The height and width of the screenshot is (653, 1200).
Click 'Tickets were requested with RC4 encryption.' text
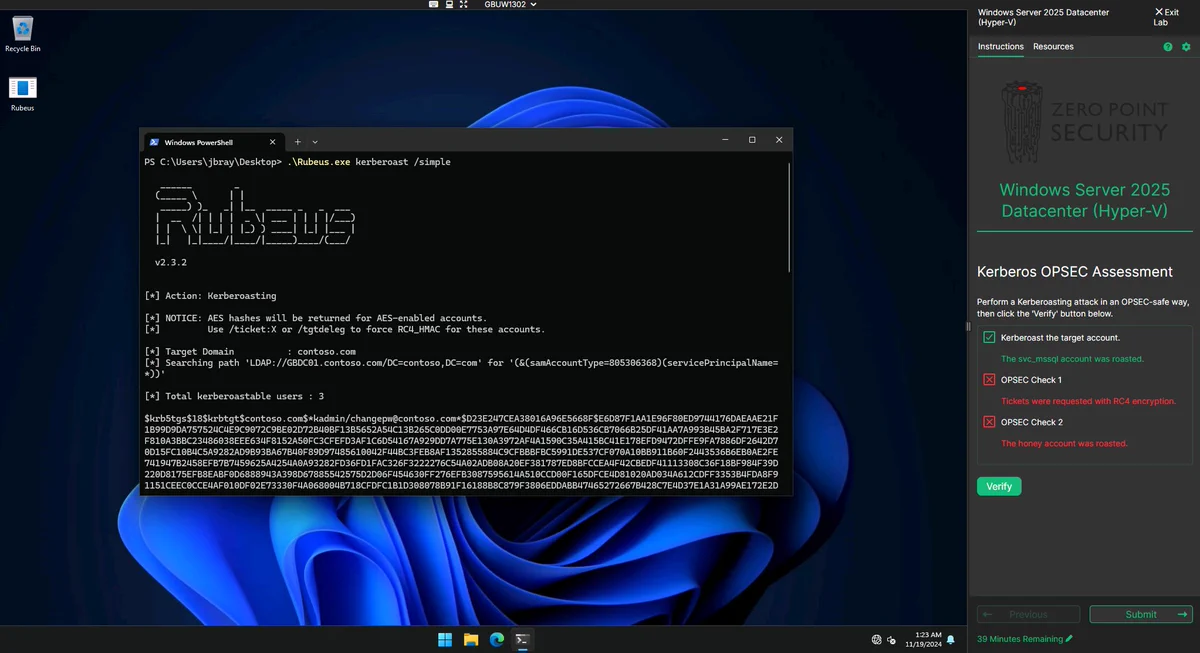click(x=1089, y=401)
